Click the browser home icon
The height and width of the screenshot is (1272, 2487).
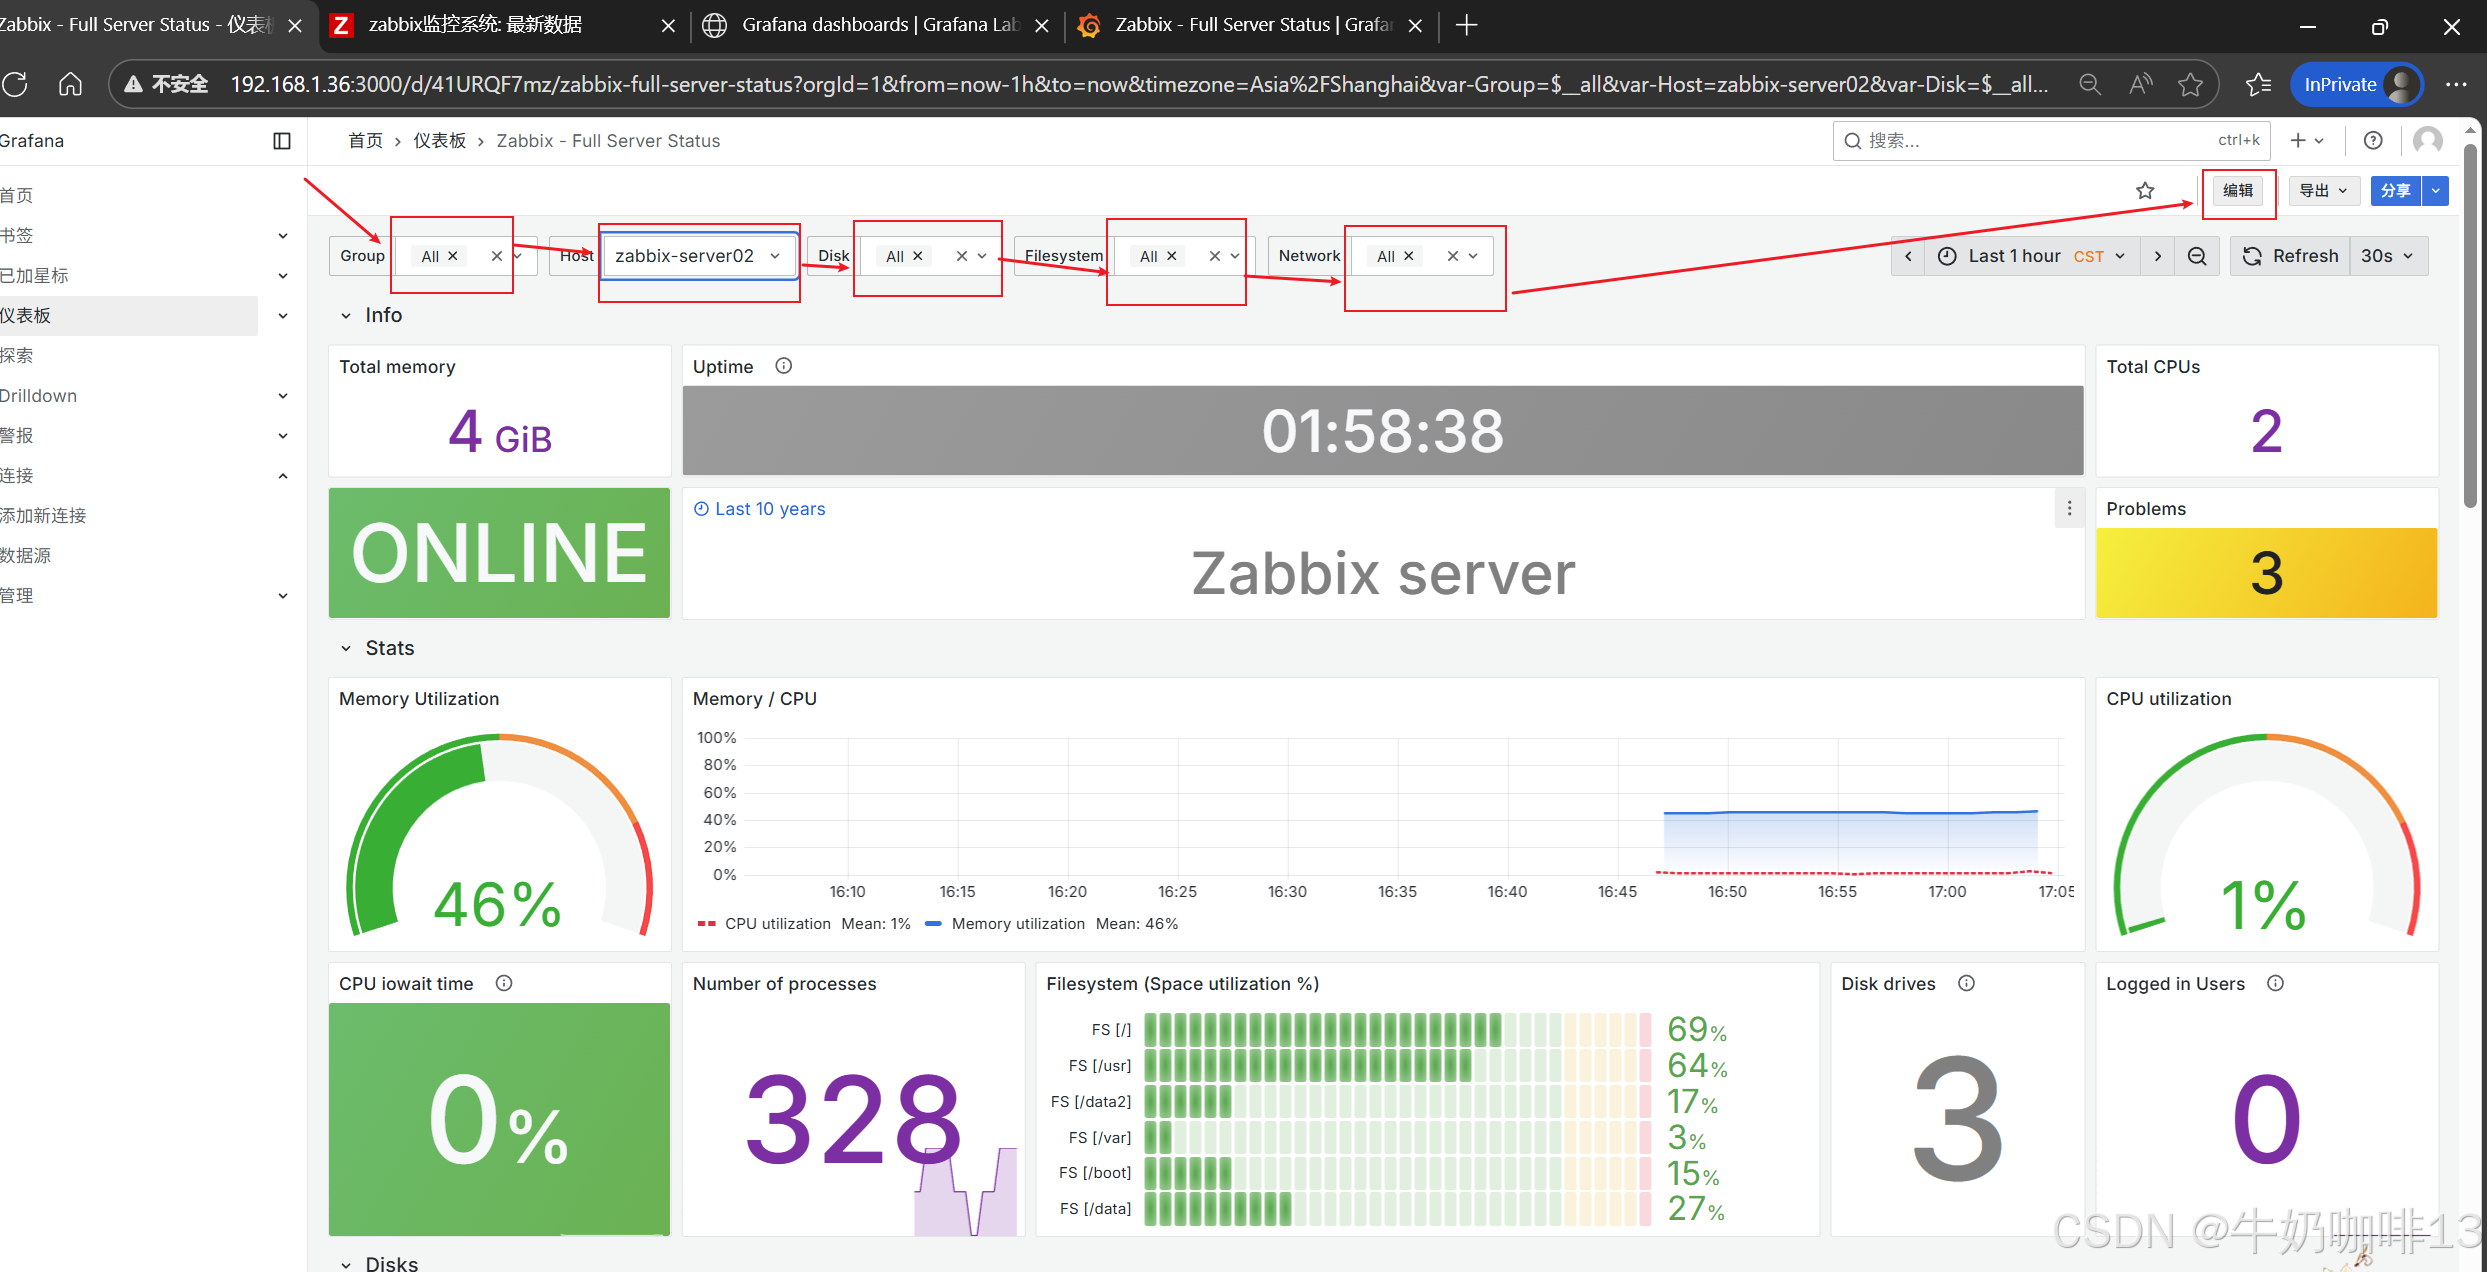pyautogui.click(x=70, y=84)
